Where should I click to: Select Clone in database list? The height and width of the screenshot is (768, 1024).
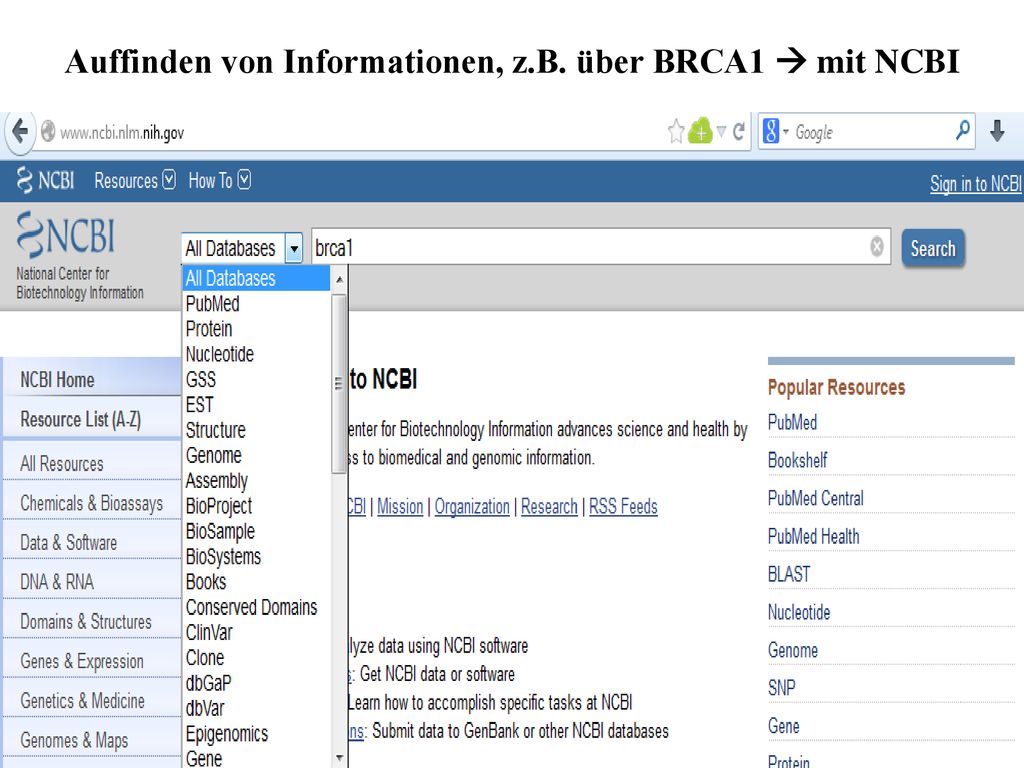pyautogui.click(x=256, y=658)
